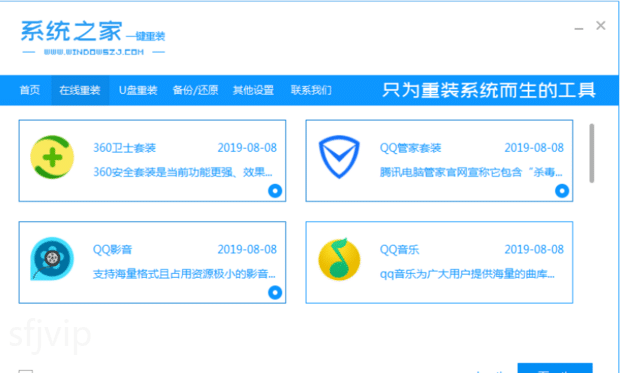Screen dimensions: 620x373
Task: Toggle selection circle on QQ管家套装 card
Action: pyautogui.click(x=562, y=191)
